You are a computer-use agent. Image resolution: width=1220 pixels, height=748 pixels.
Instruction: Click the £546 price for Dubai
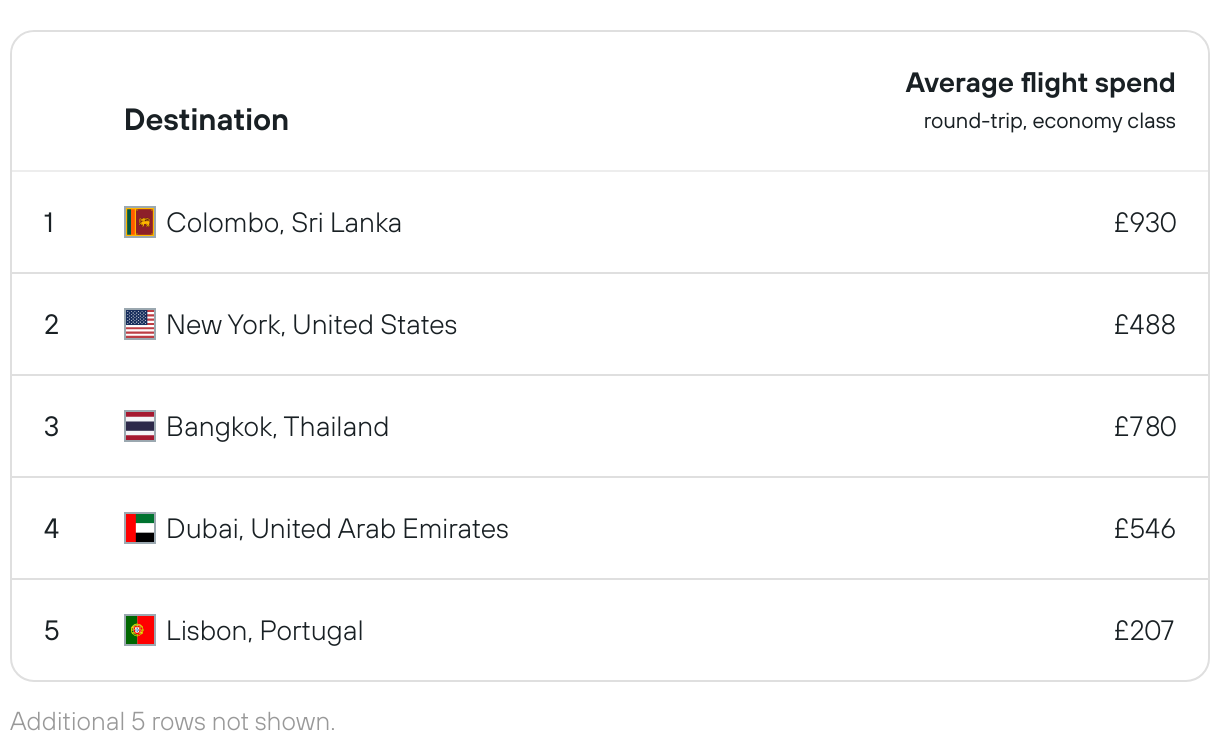pos(1145,528)
